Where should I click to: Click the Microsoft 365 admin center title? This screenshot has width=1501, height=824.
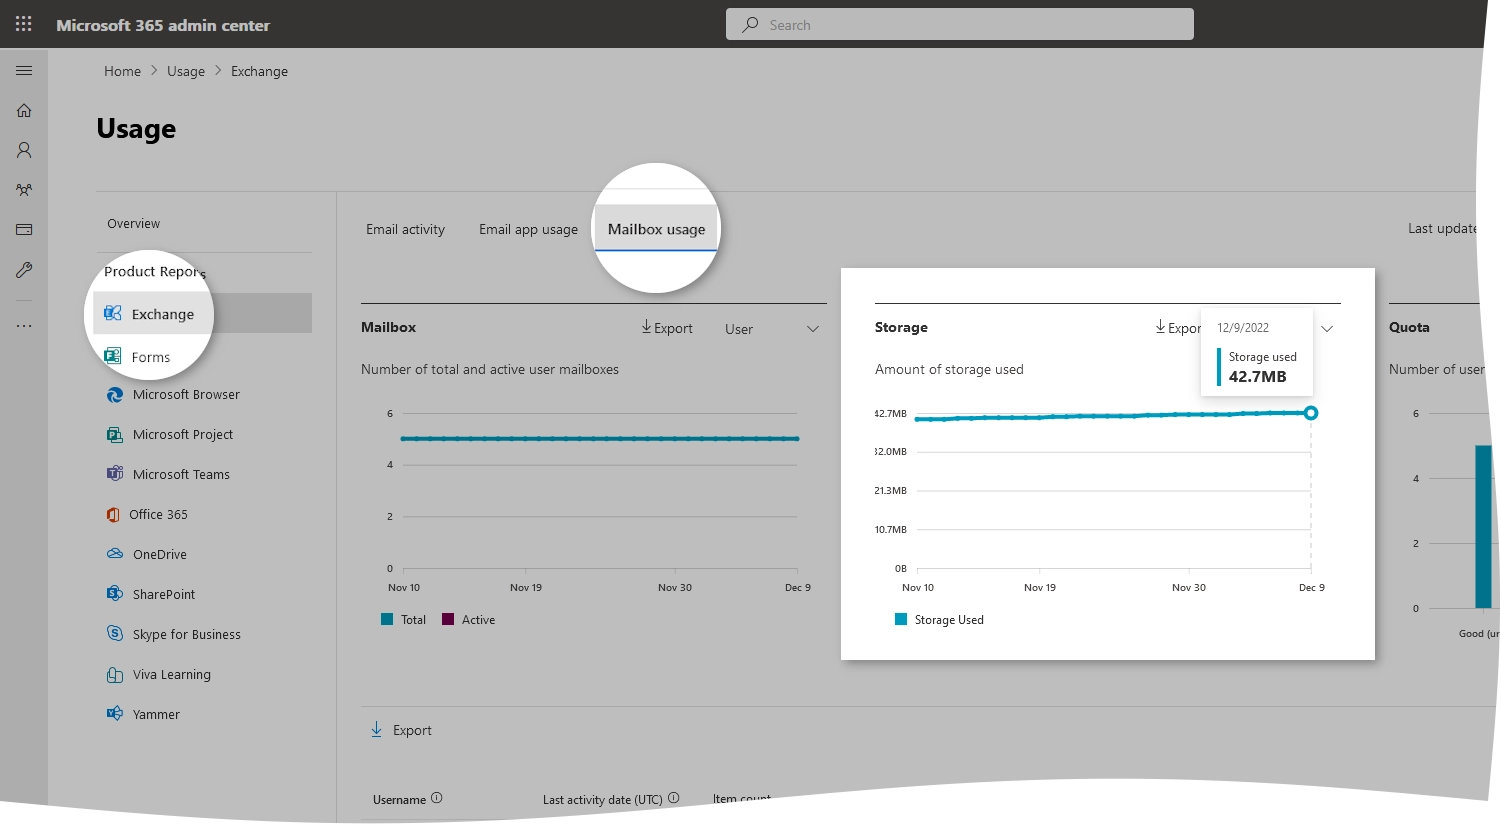tap(163, 25)
